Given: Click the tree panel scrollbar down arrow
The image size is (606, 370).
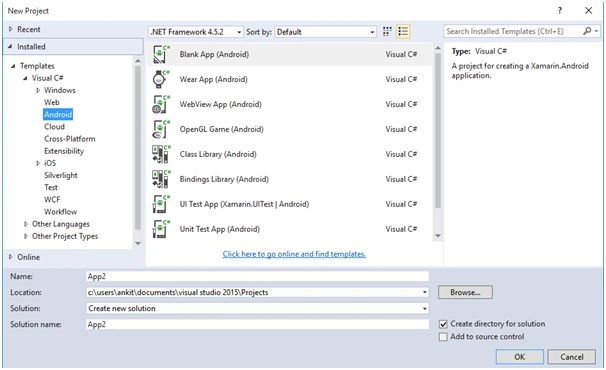Looking at the screenshot, I should click(138, 243).
